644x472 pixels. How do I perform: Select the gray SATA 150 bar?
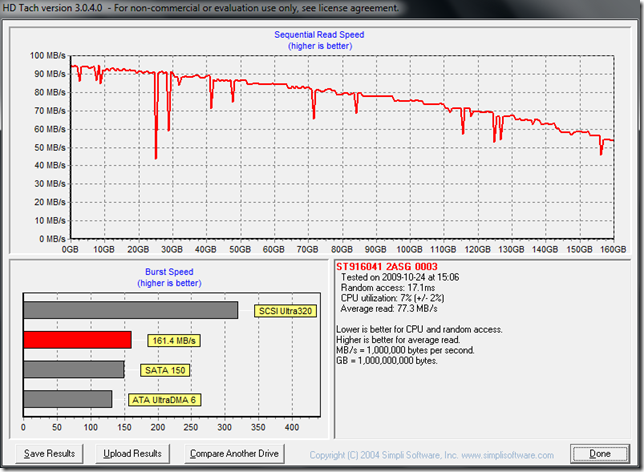(73, 369)
